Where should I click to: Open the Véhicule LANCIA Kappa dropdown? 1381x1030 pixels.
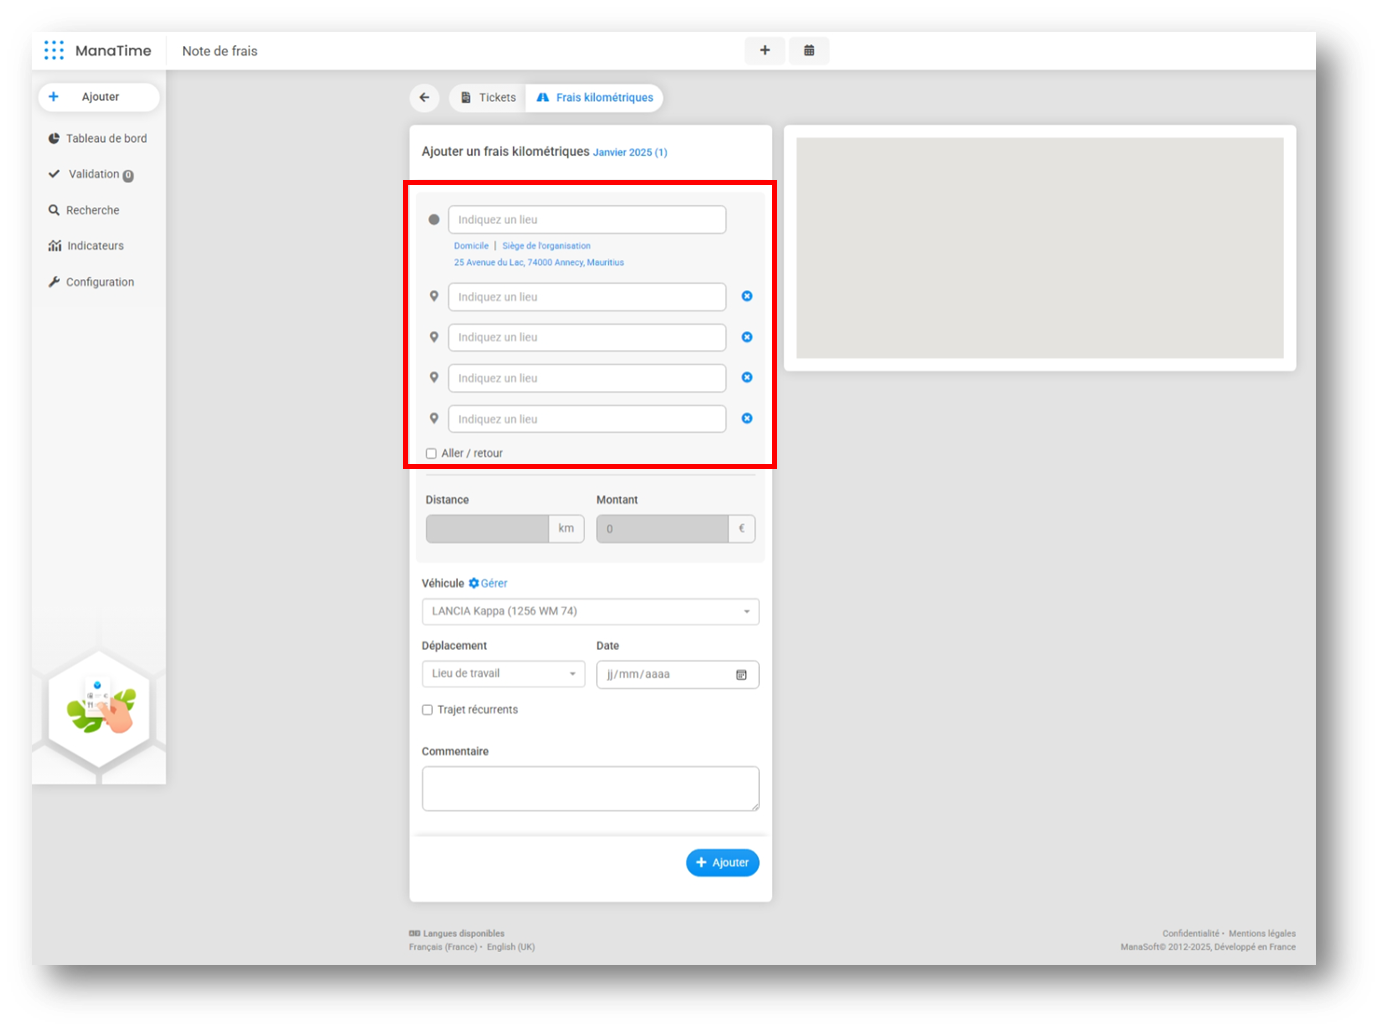point(590,611)
